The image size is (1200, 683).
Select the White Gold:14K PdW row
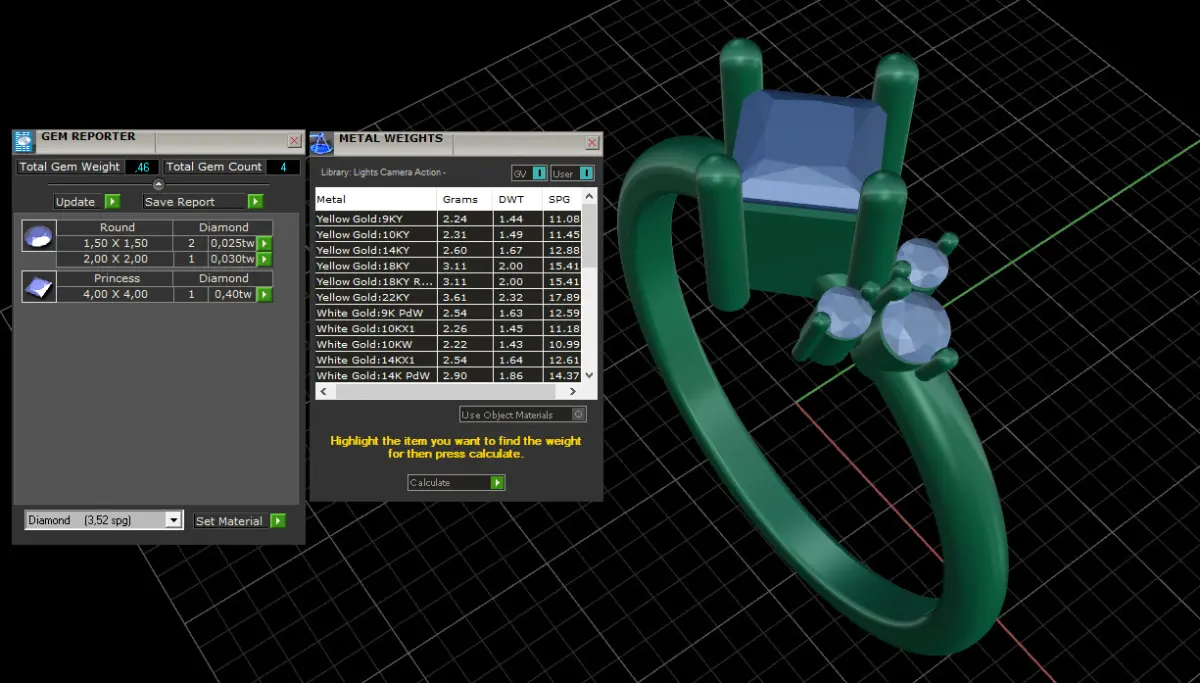[x=448, y=375]
